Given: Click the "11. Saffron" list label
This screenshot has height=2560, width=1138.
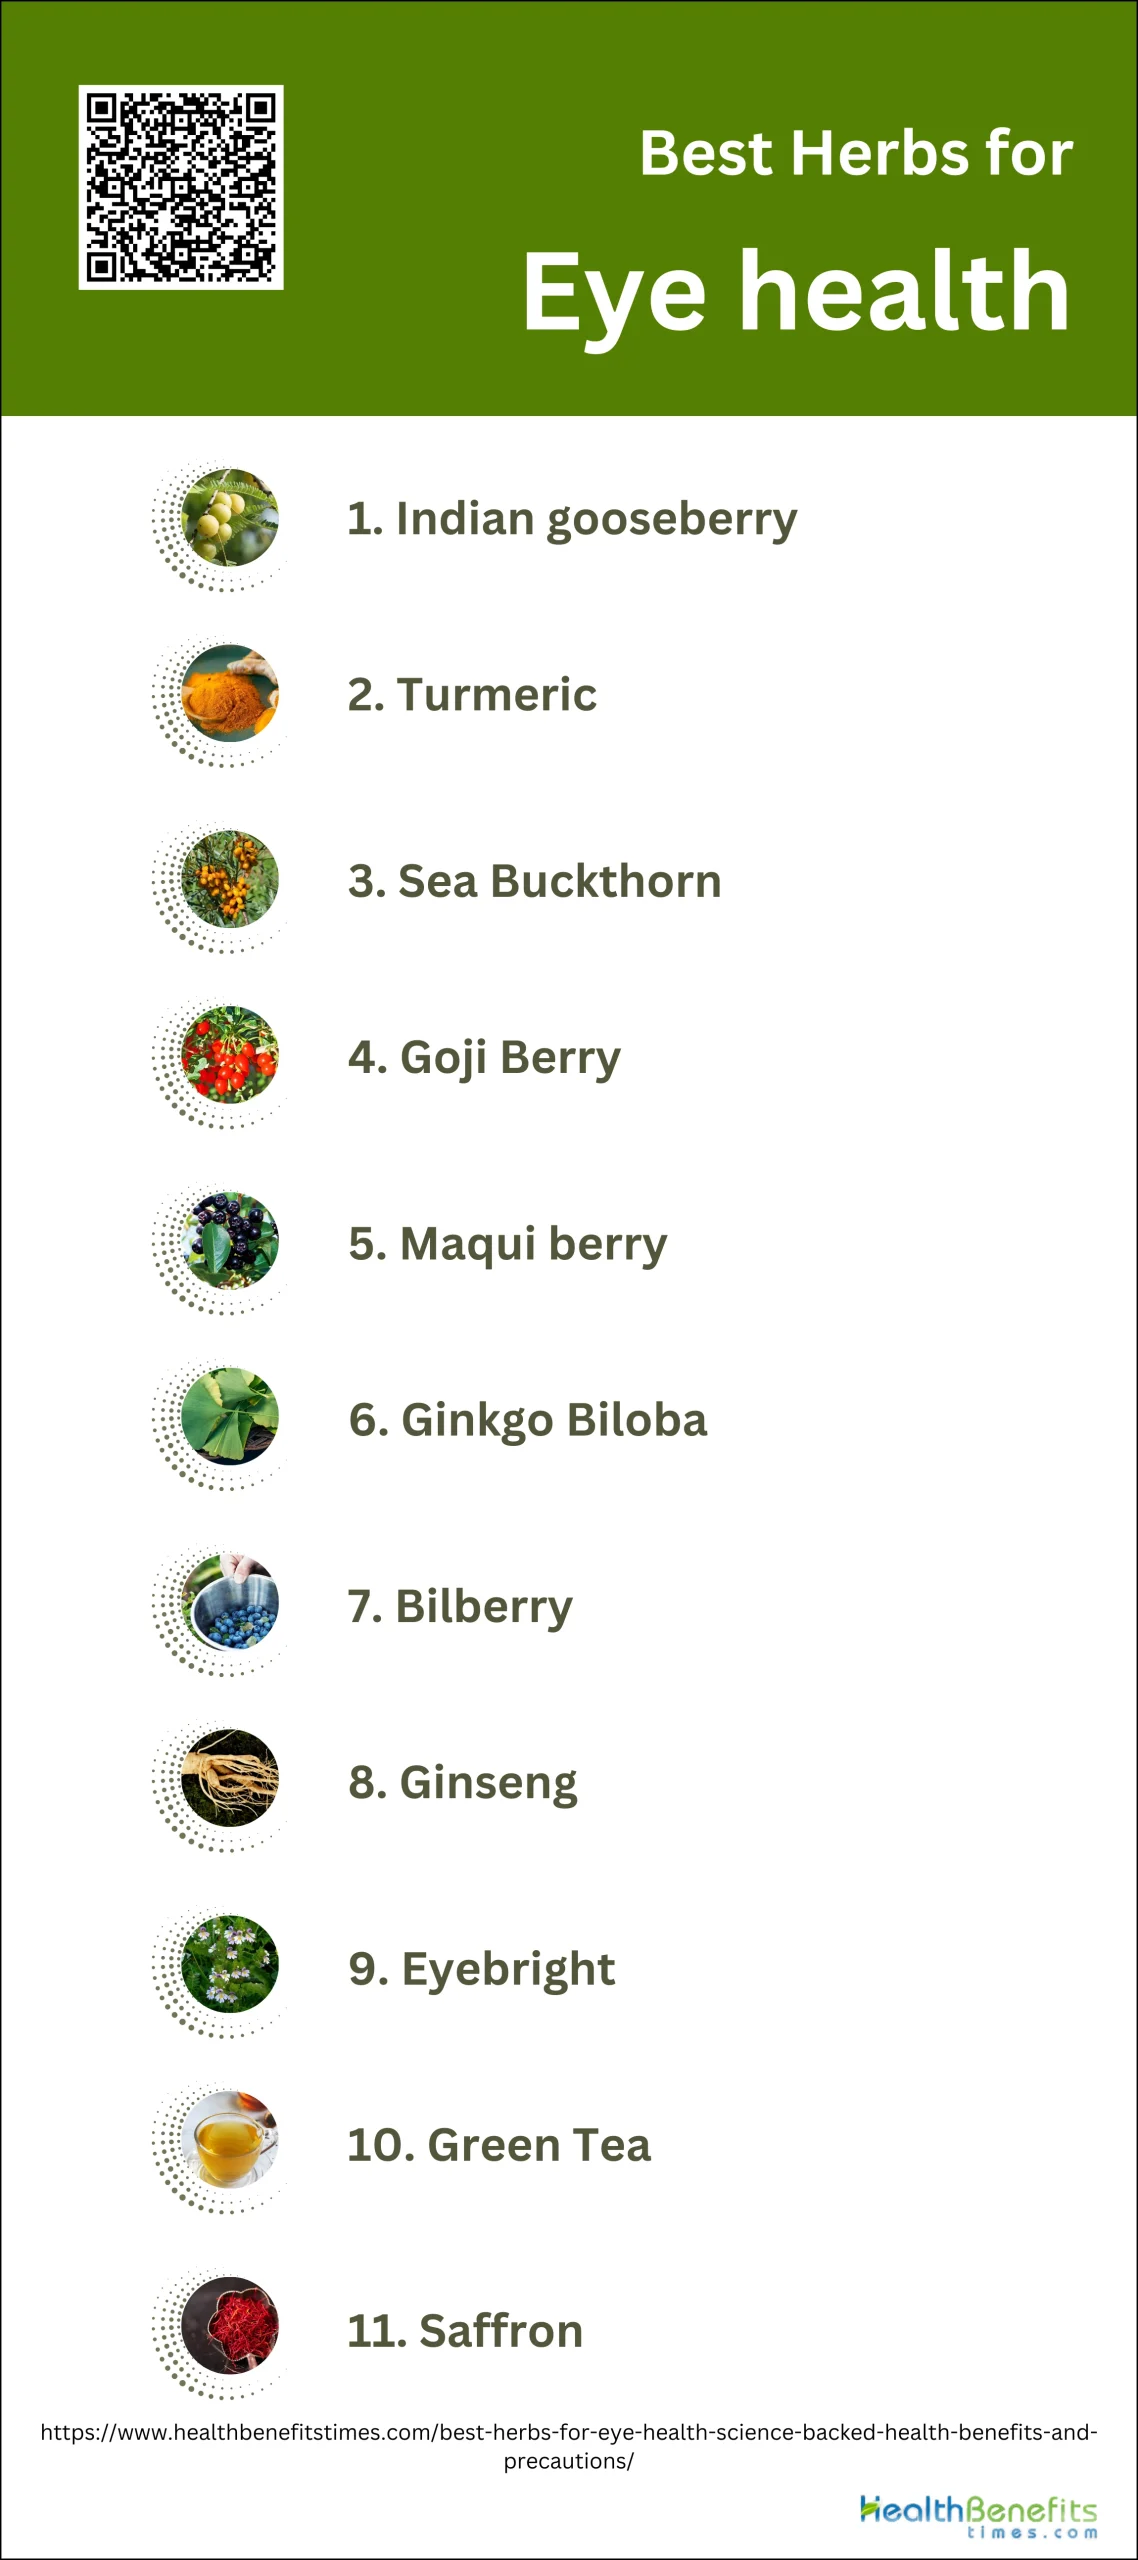Looking at the screenshot, I should tap(465, 2331).
